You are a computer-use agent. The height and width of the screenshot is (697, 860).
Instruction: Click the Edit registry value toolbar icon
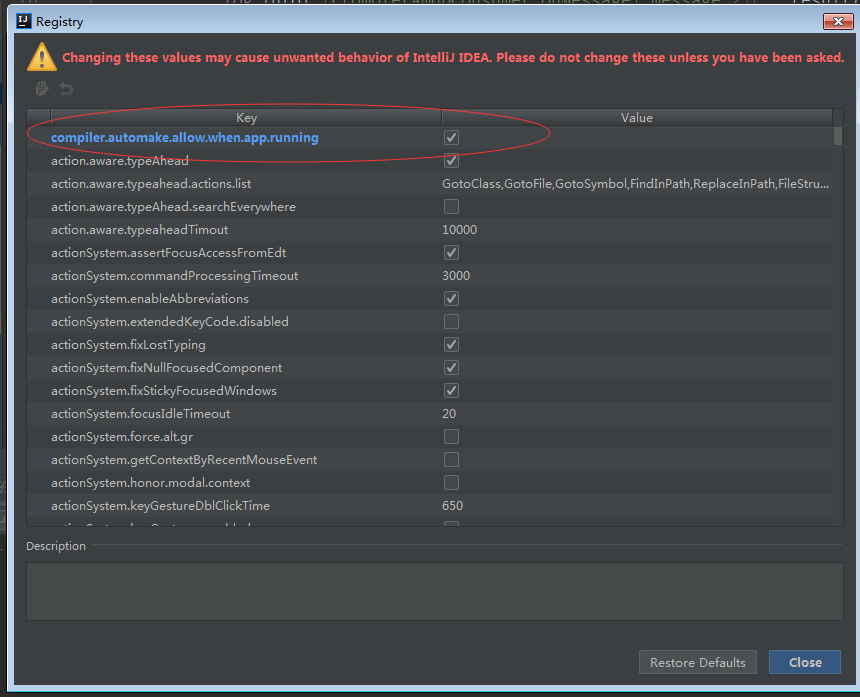pos(42,89)
